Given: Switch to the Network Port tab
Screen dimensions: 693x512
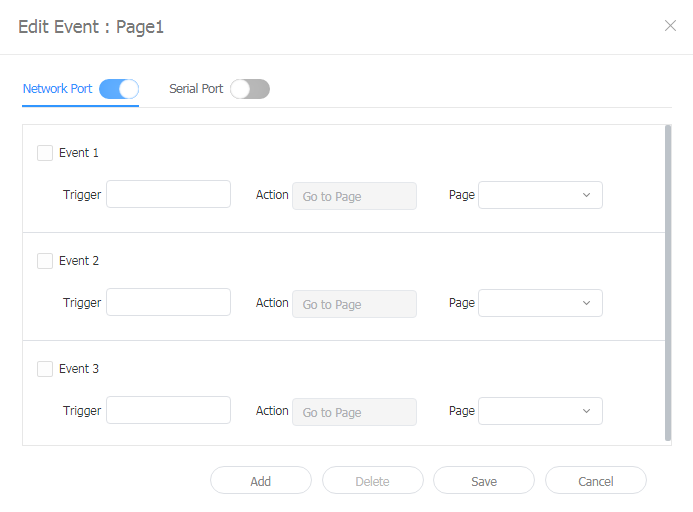Looking at the screenshot, I should [x=57, y=89].
